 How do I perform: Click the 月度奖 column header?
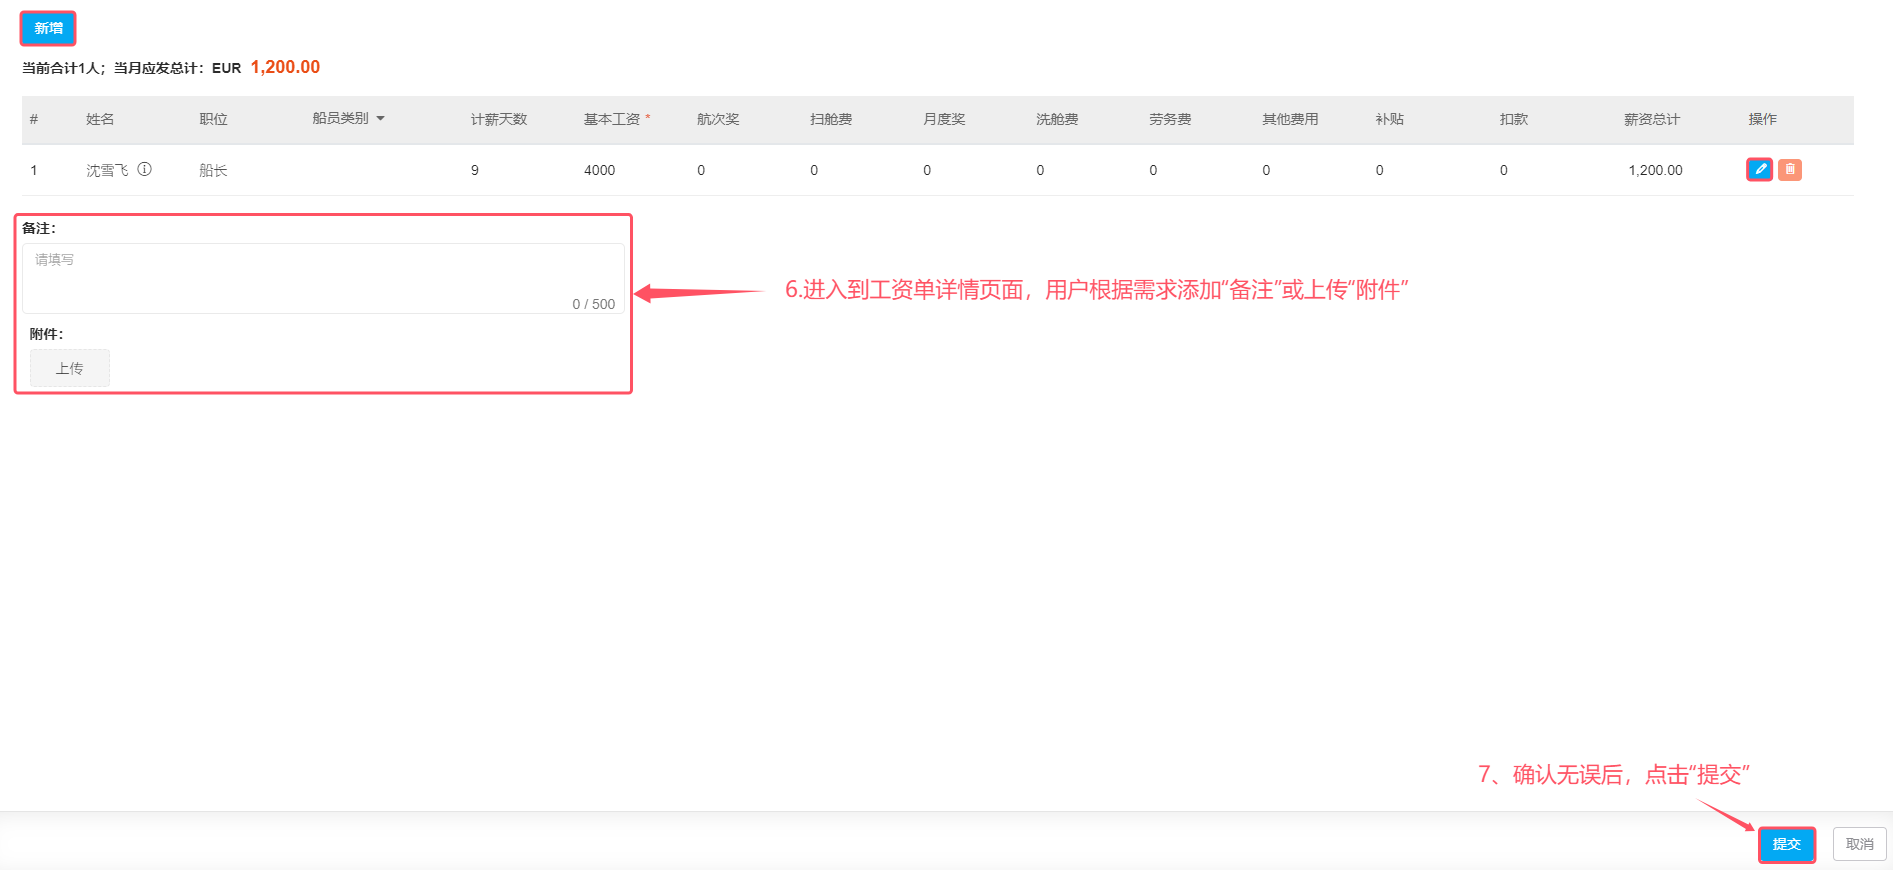tap(944, 119)
